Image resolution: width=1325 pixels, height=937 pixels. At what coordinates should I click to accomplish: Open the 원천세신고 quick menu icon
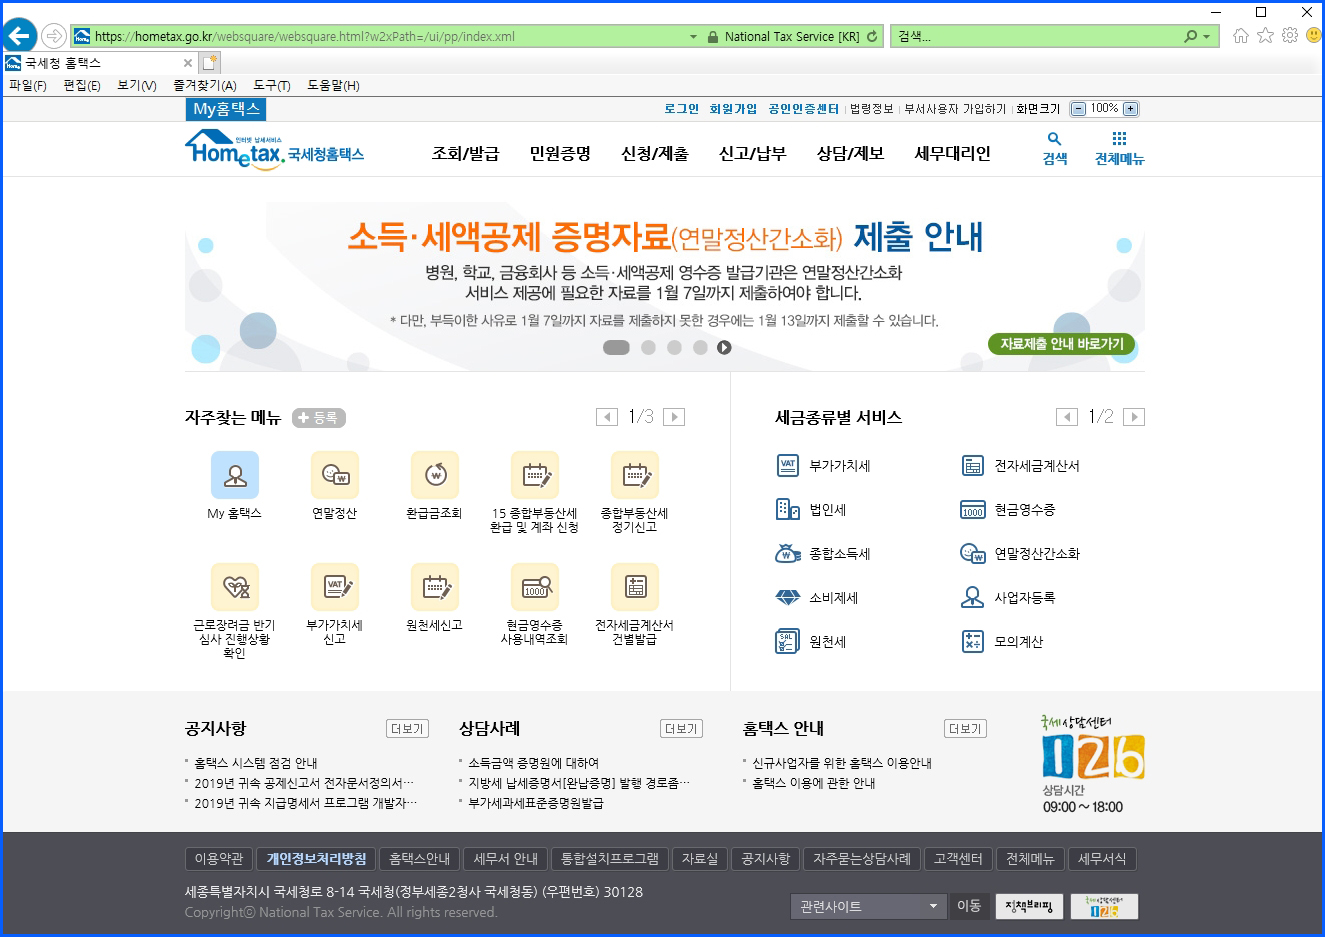[x=435, y=587]
